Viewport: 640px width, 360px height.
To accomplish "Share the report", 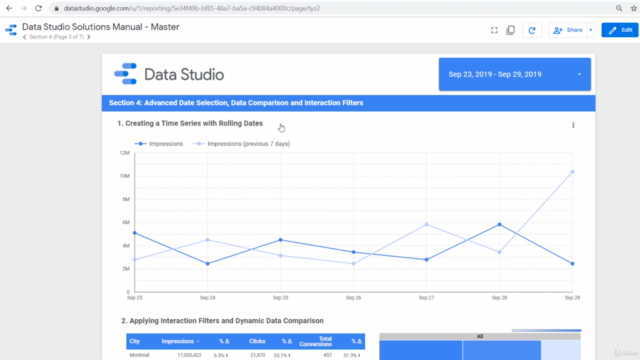I will coord(568,30).
